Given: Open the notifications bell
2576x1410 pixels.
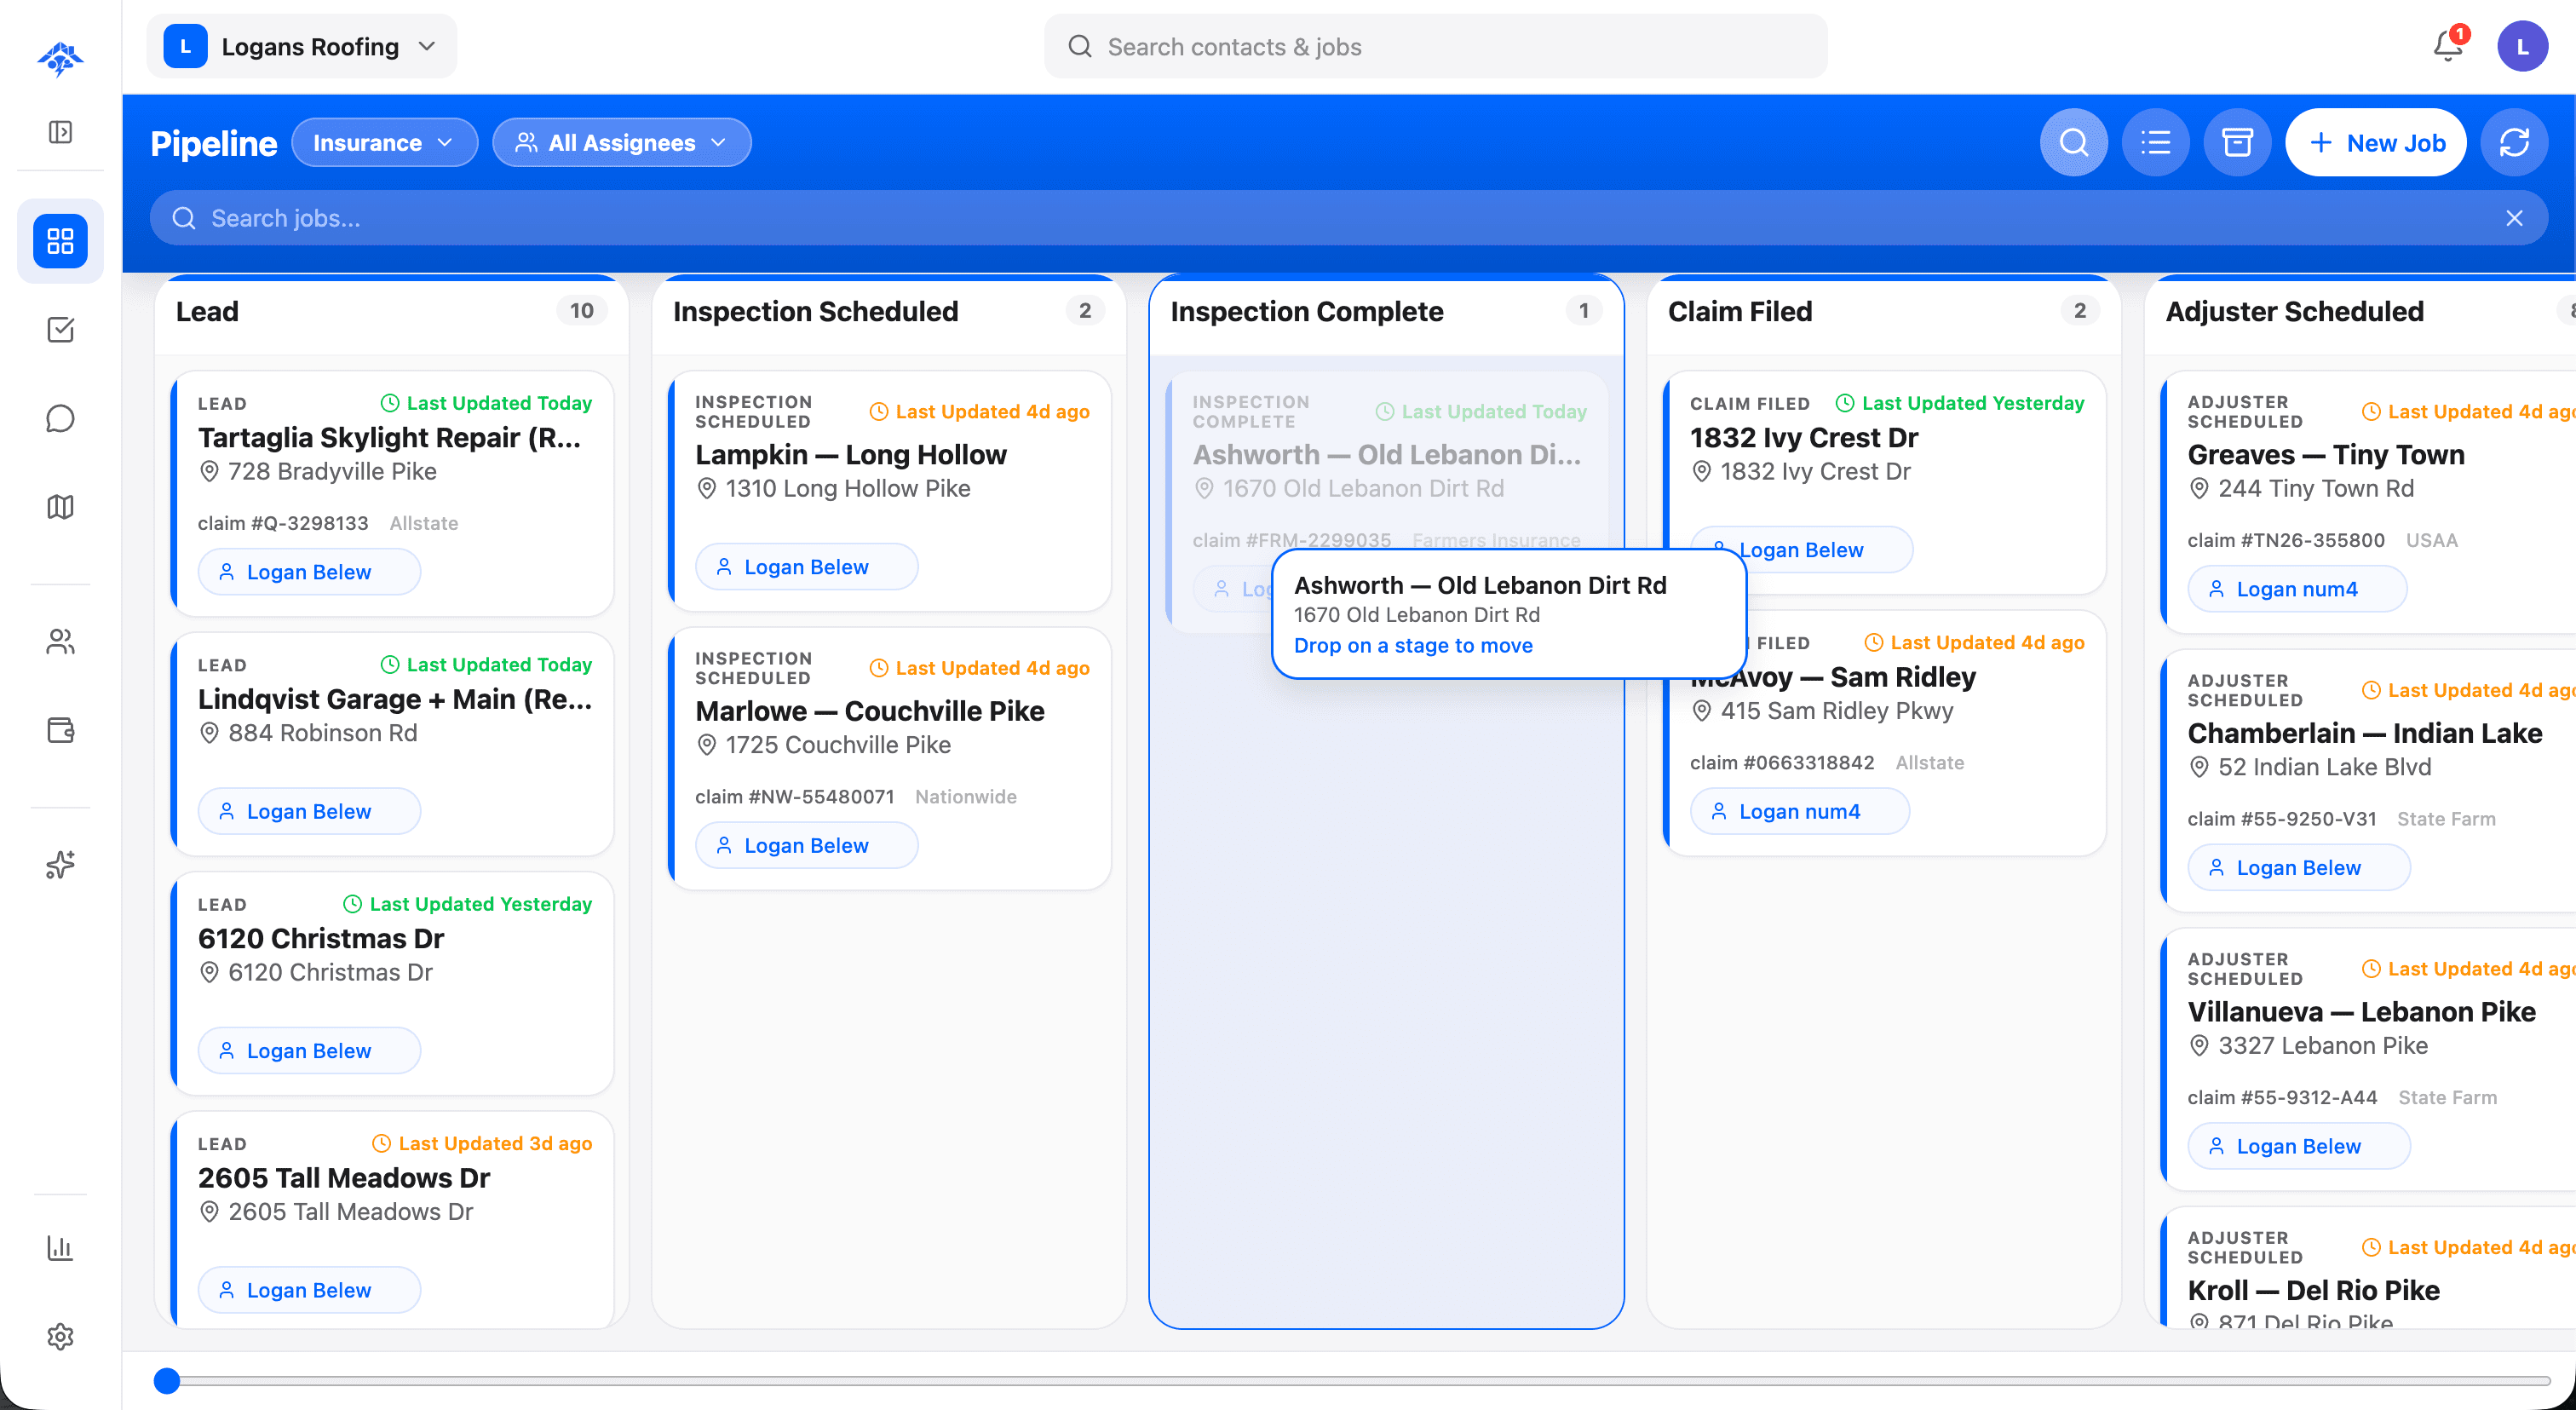Looking at the screenshot, I should [x=2449, y=46].
